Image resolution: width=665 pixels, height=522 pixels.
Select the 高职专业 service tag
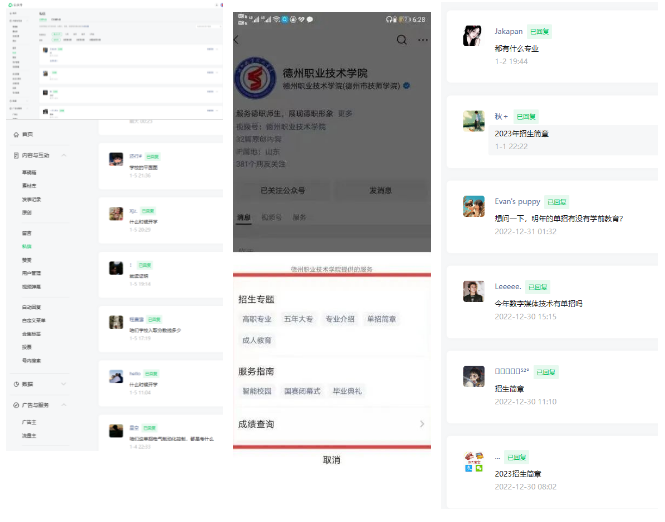pos(257,319)
